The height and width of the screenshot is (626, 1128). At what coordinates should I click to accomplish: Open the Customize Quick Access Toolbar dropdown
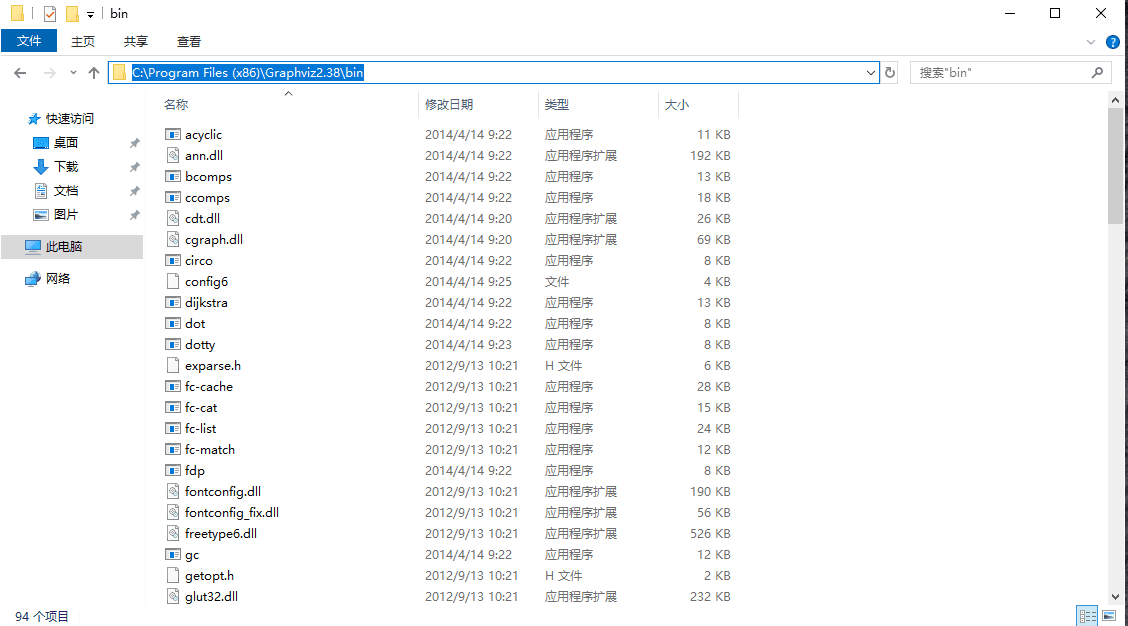click(90, 14)
